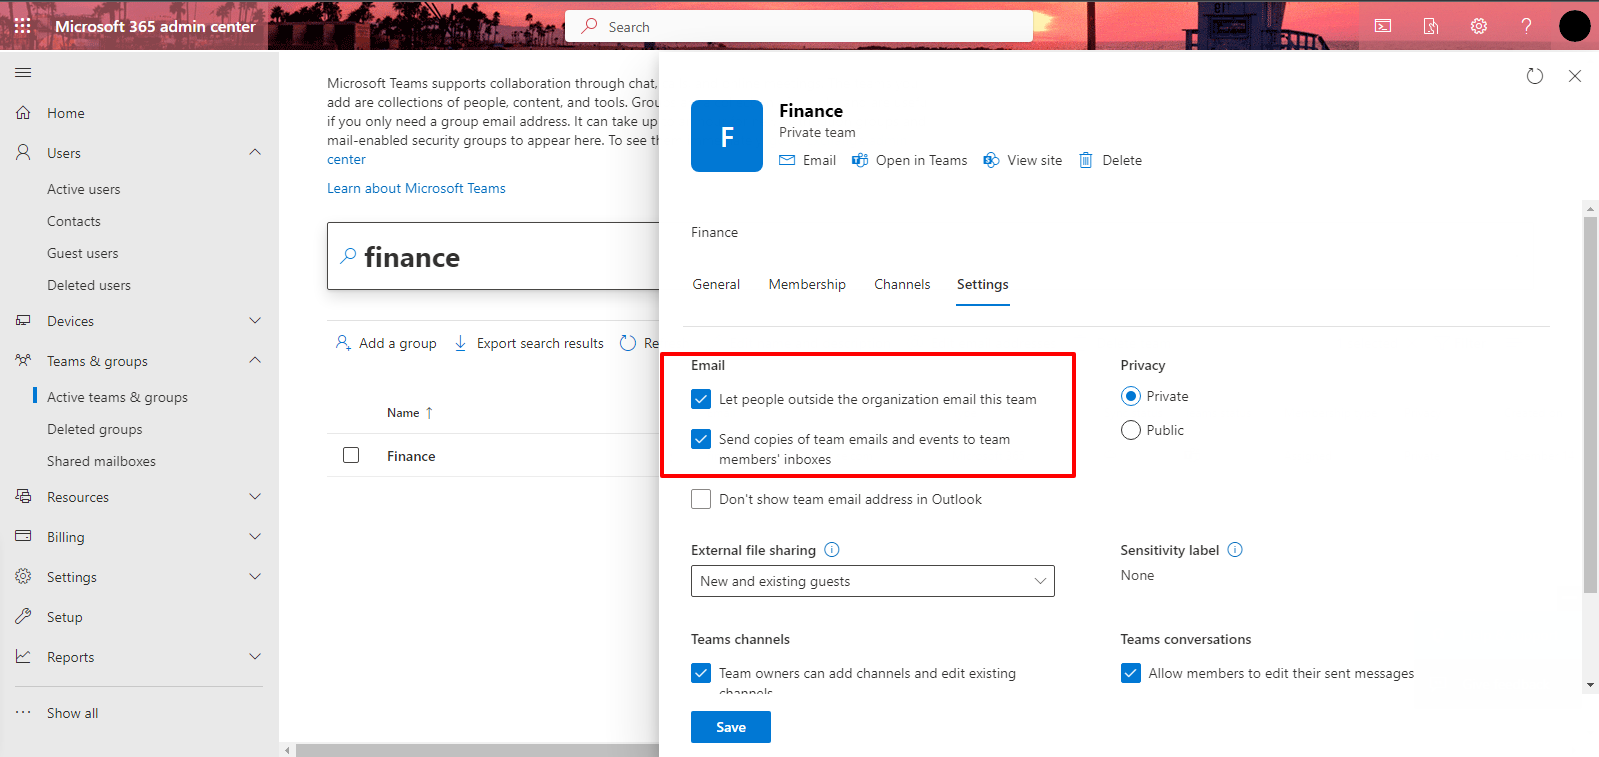Image resolution: width=1599 pixels, height=757 pixels.
Task: Click the External file sharing info icon
Action: (832, 550)
